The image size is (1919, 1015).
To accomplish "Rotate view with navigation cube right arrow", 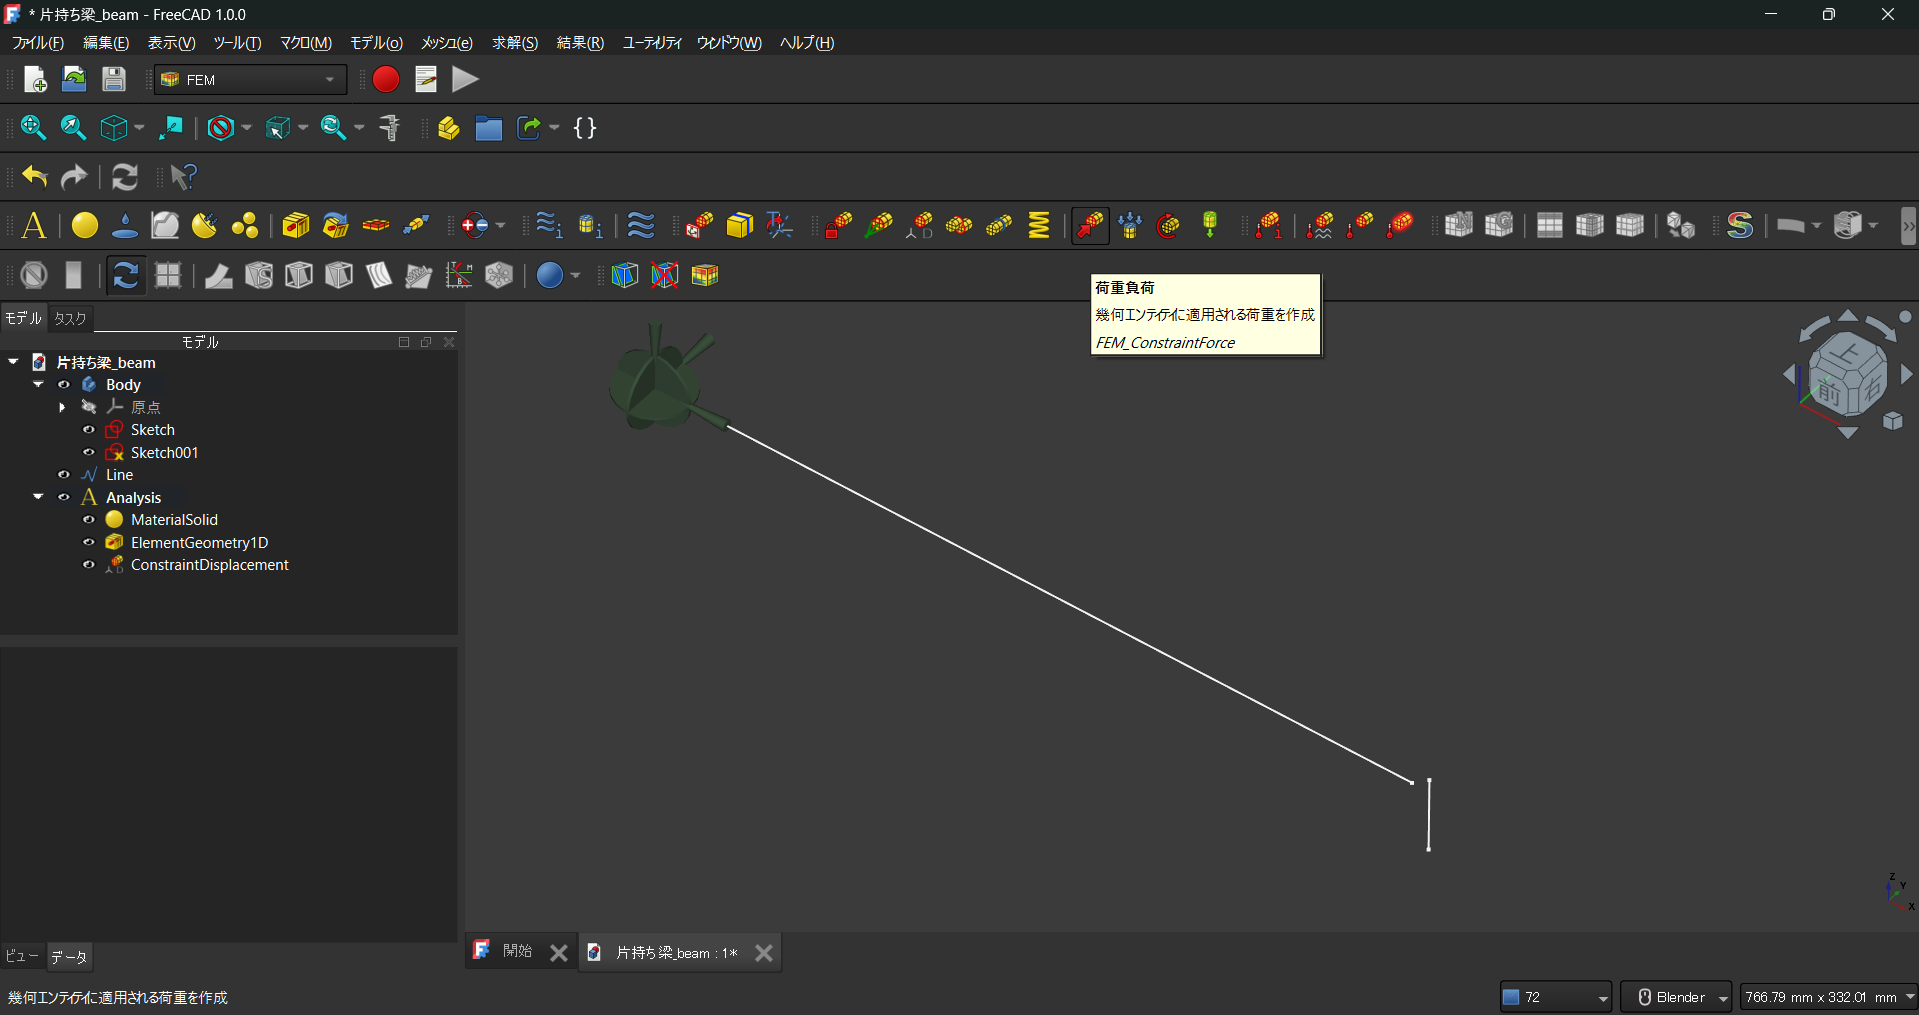I will (x=1907, y=374).
